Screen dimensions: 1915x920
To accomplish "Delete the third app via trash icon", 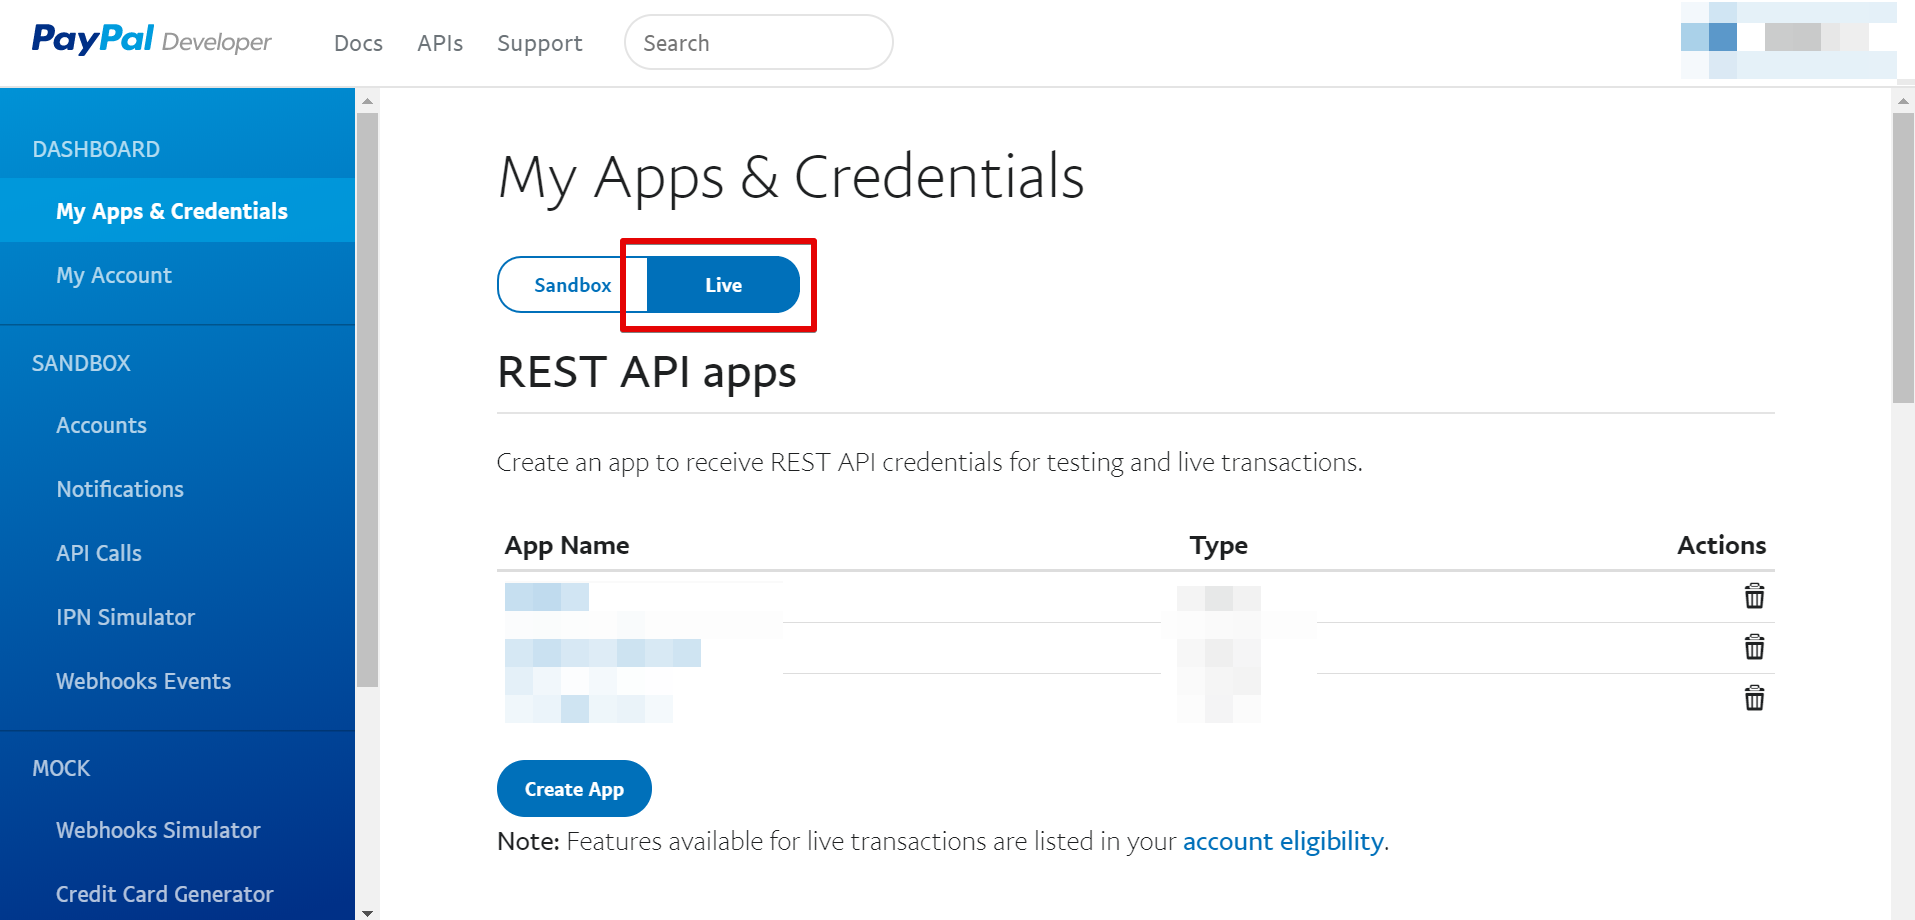I will coord(1754,698).
